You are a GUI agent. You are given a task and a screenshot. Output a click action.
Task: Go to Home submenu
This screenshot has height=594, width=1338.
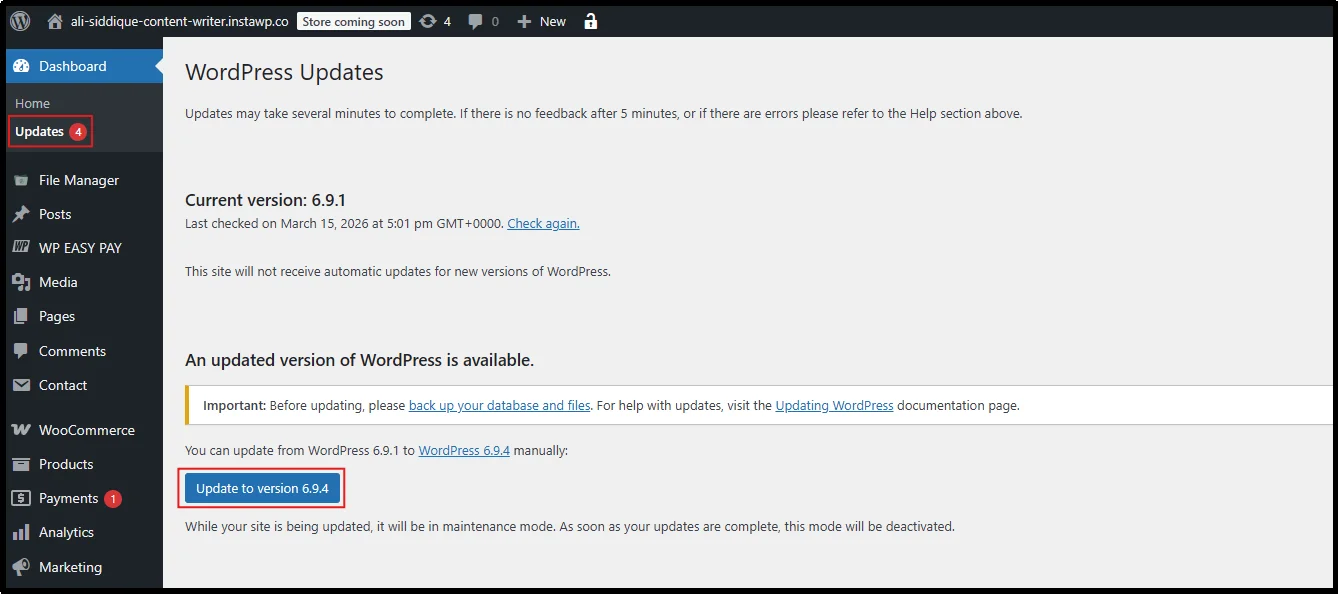point(33,103)
